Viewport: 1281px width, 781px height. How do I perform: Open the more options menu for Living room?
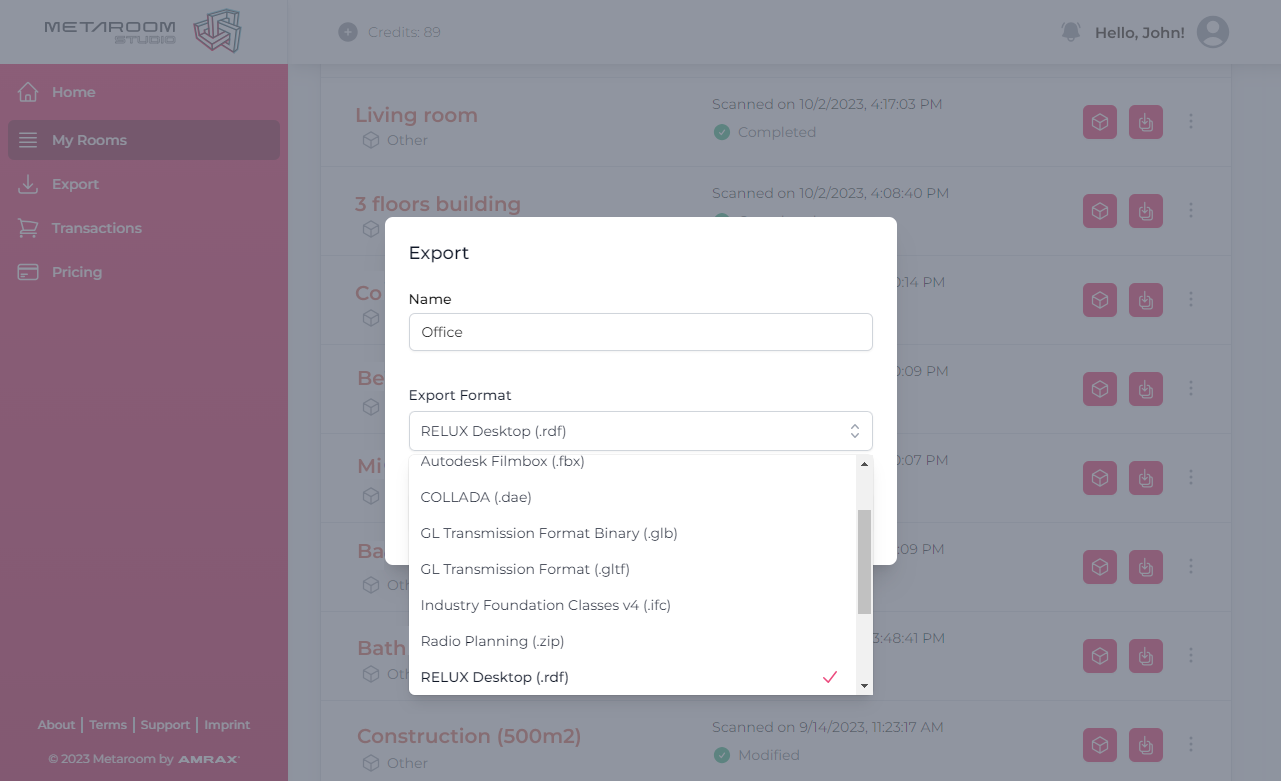pos(1191,122)
